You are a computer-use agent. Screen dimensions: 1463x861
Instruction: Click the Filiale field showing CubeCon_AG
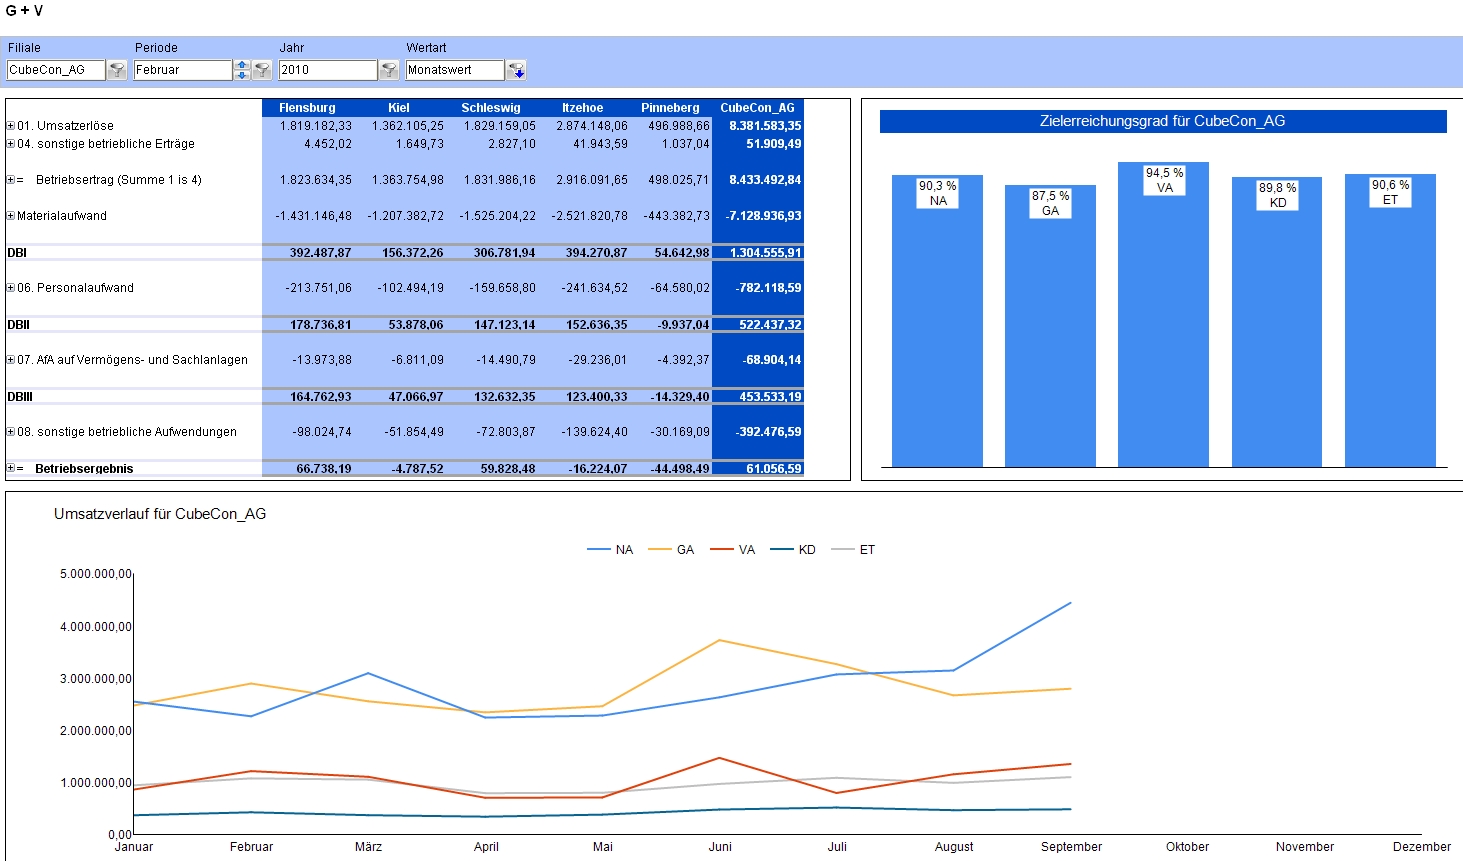(x=55, y=70)
